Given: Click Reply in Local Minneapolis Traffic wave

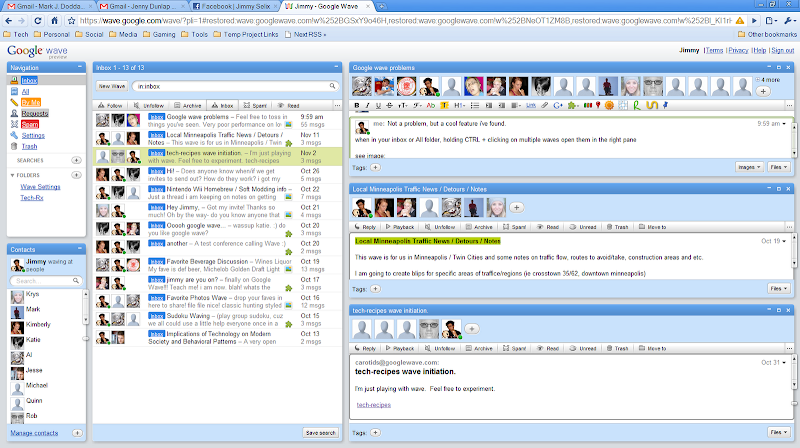Looking at the screenshot, I should pyautogui.click(x=365, y=227).
